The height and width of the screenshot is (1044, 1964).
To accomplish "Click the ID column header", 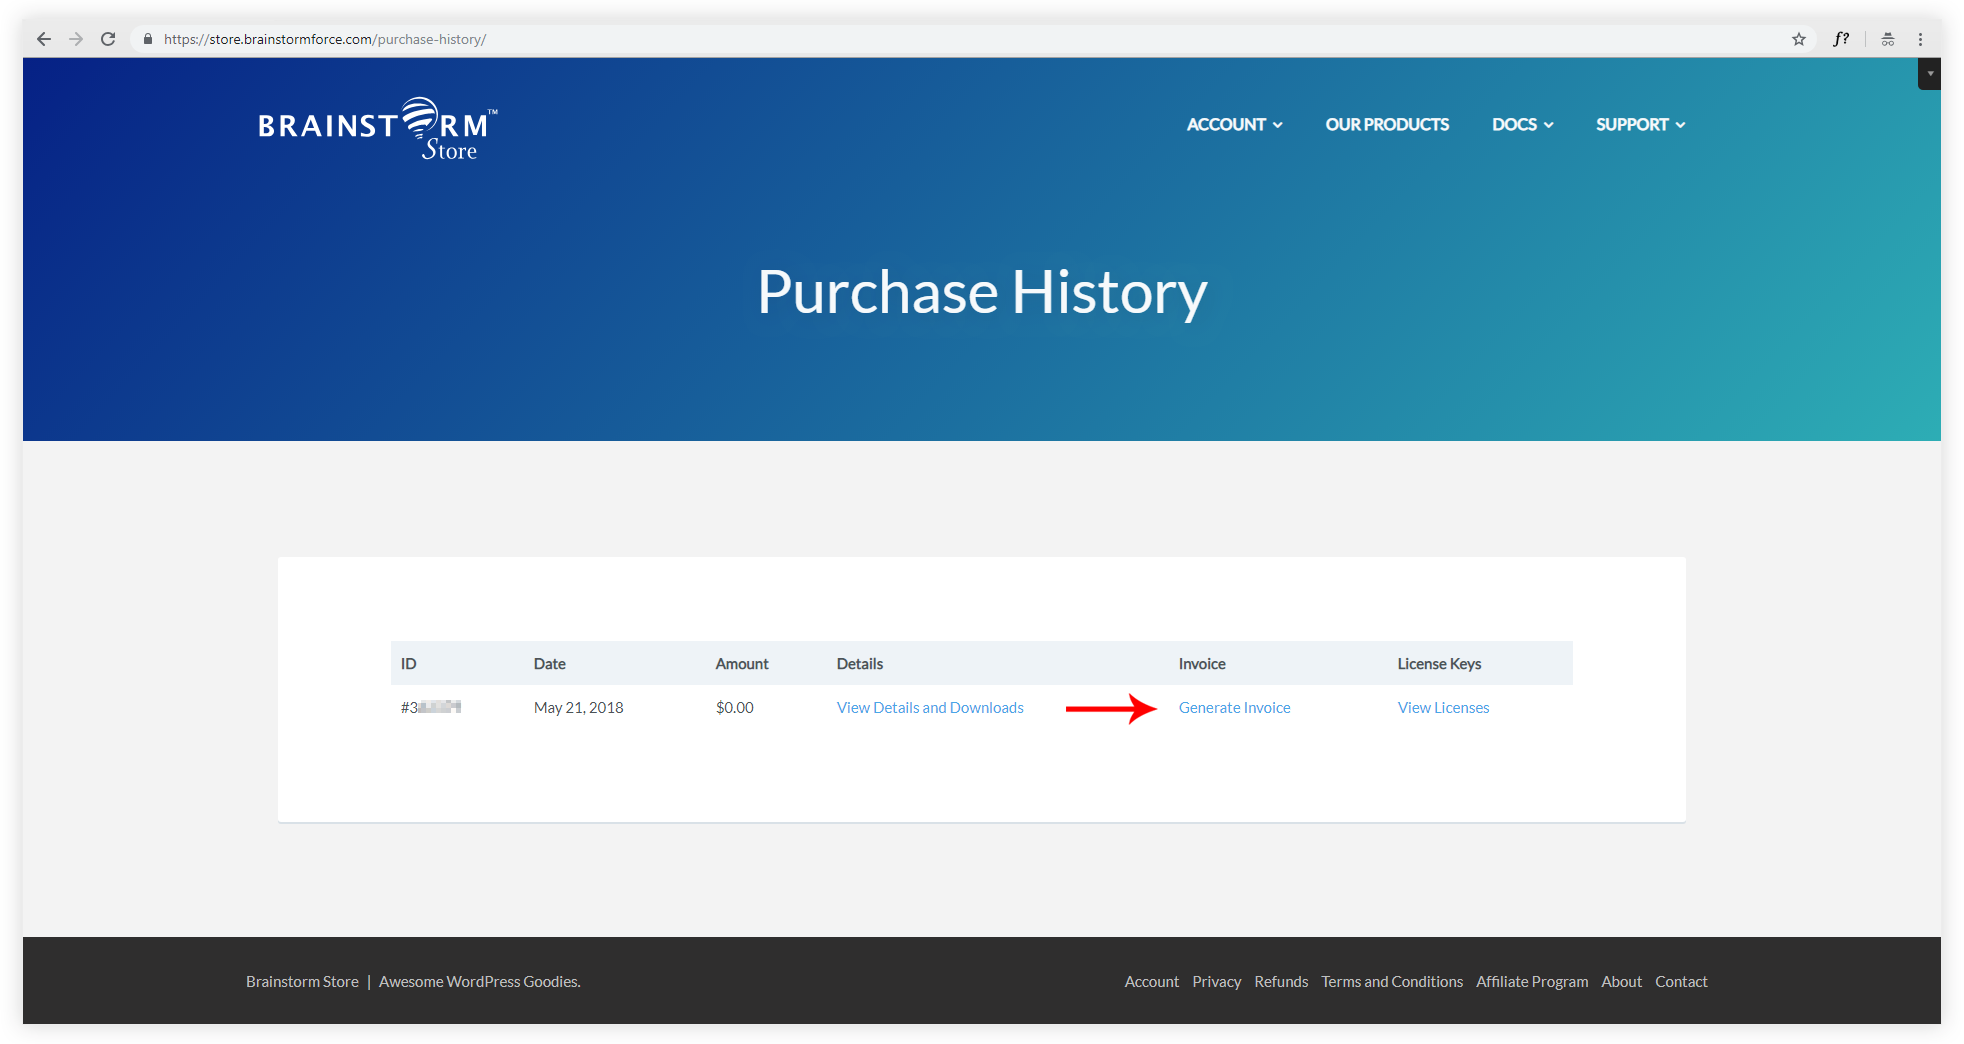I will click(x=408, y=663).
